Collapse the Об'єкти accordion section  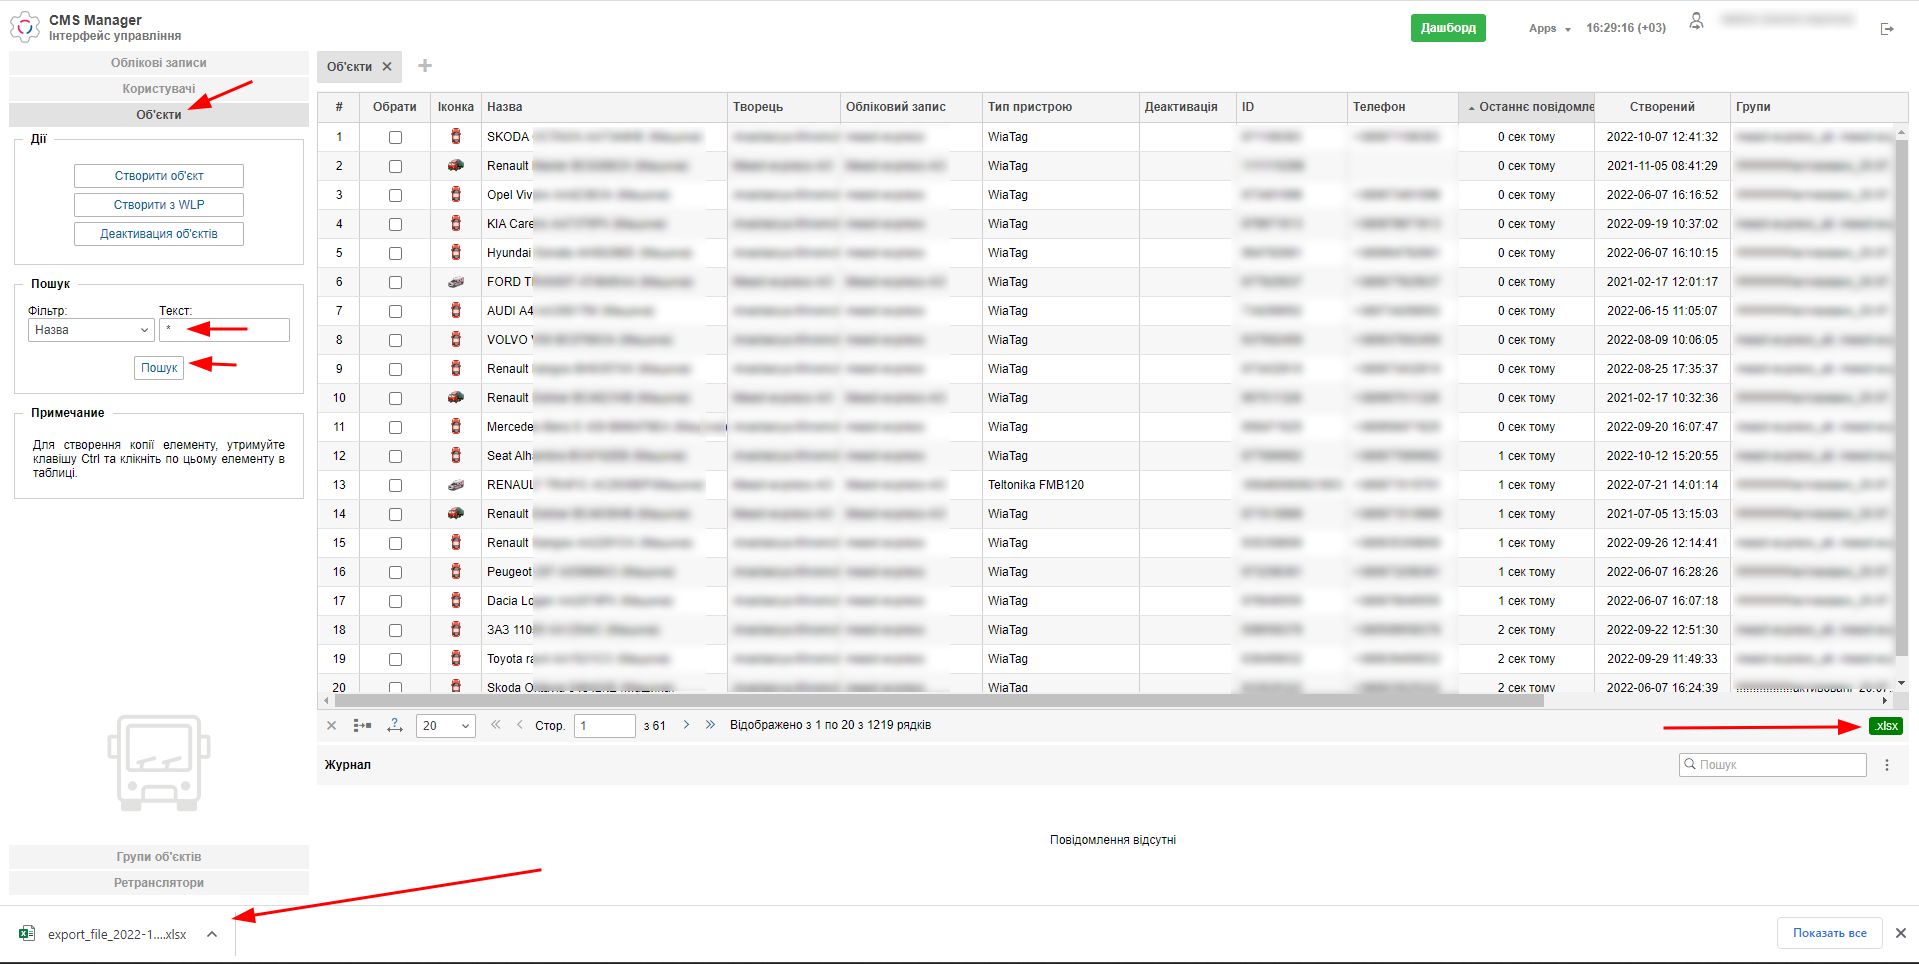(159, 115)
